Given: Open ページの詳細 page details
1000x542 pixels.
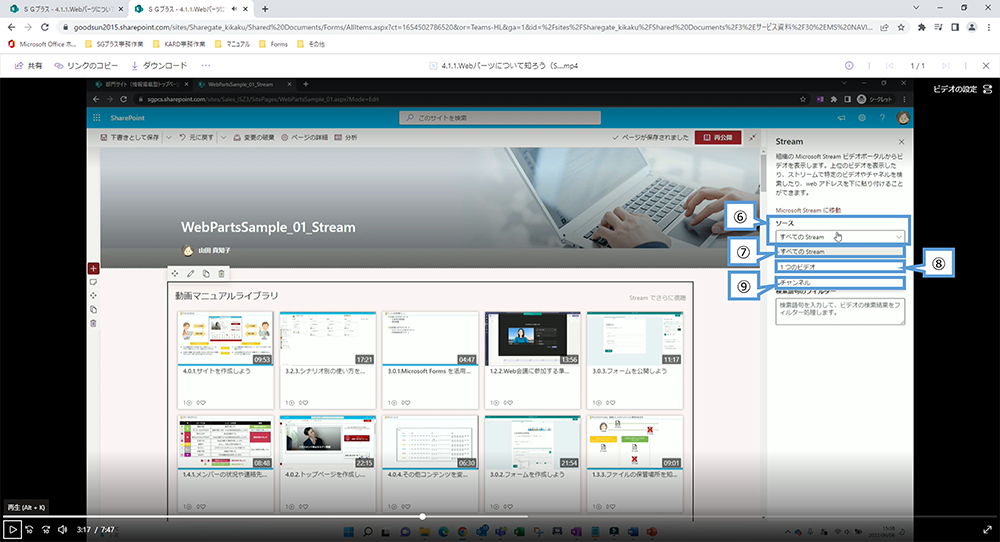Looking at the screenshot, I should coord(305,137).
